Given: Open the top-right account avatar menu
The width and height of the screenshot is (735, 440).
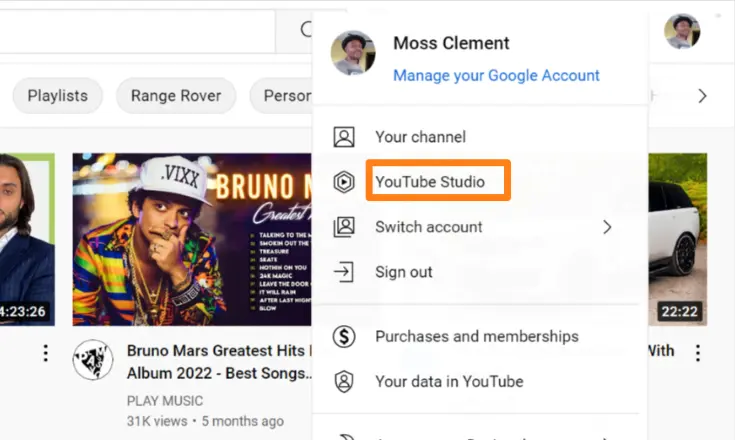Looking at the screenshot, I should (x=682, y=32).
